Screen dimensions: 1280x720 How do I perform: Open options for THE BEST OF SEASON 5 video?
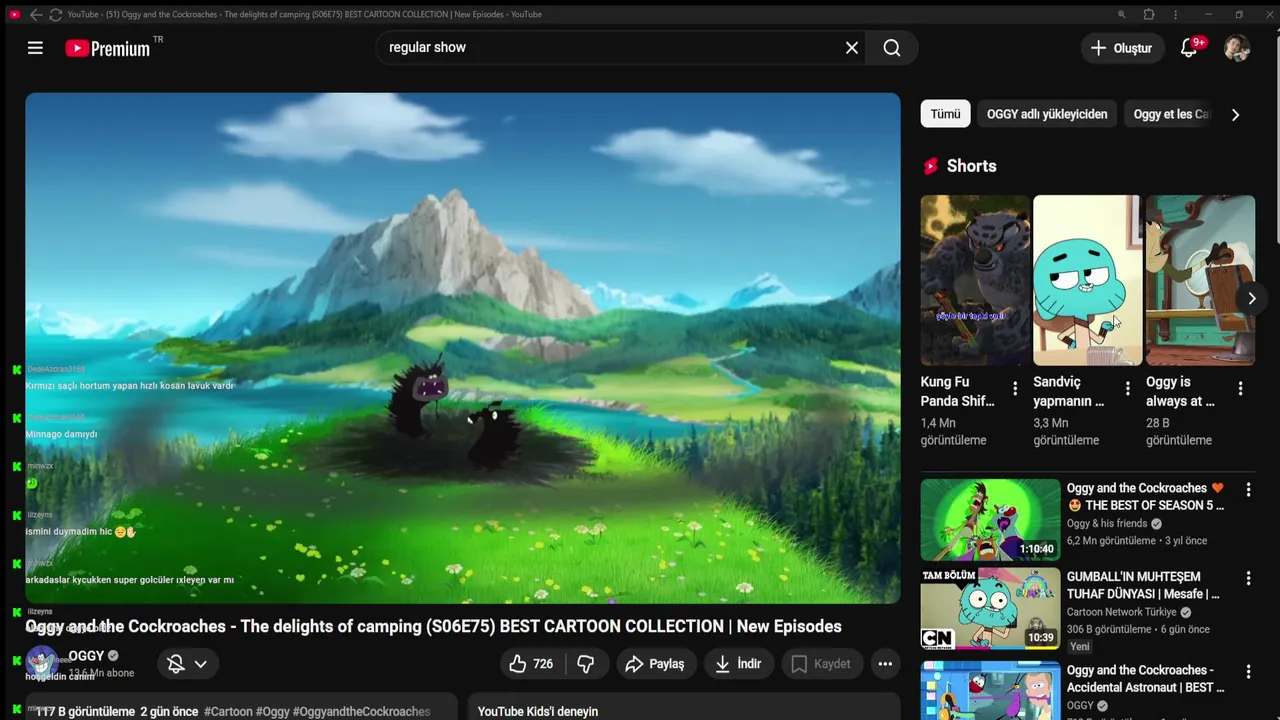tap(1248, 490)
